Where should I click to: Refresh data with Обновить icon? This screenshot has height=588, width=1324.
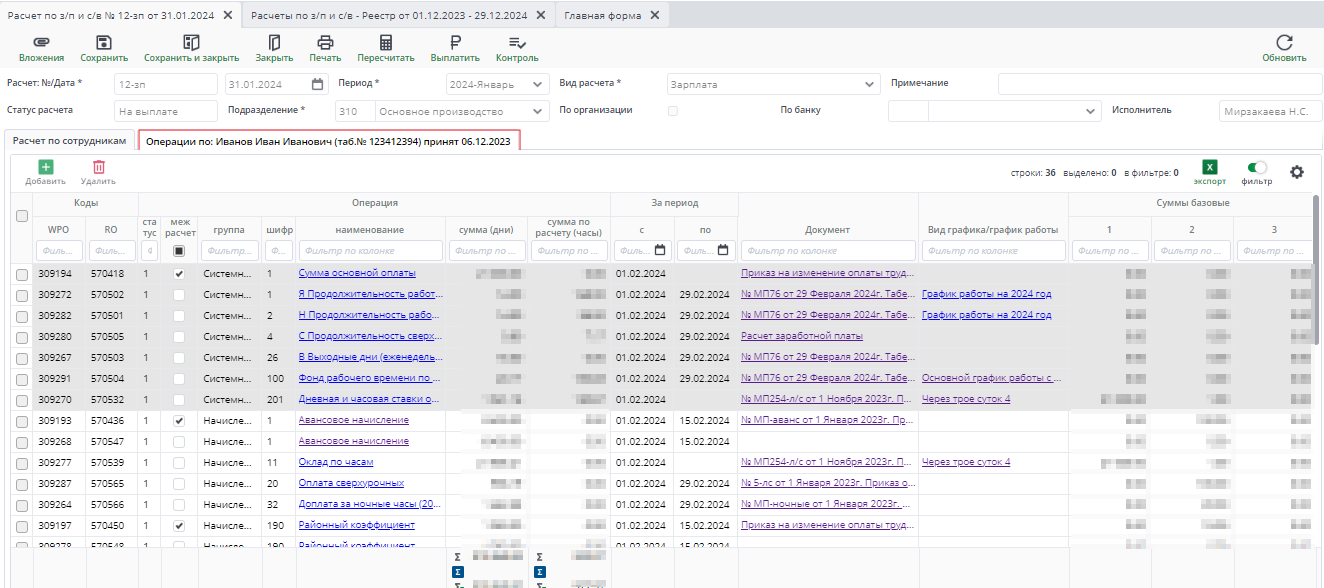coord(1284,43)
